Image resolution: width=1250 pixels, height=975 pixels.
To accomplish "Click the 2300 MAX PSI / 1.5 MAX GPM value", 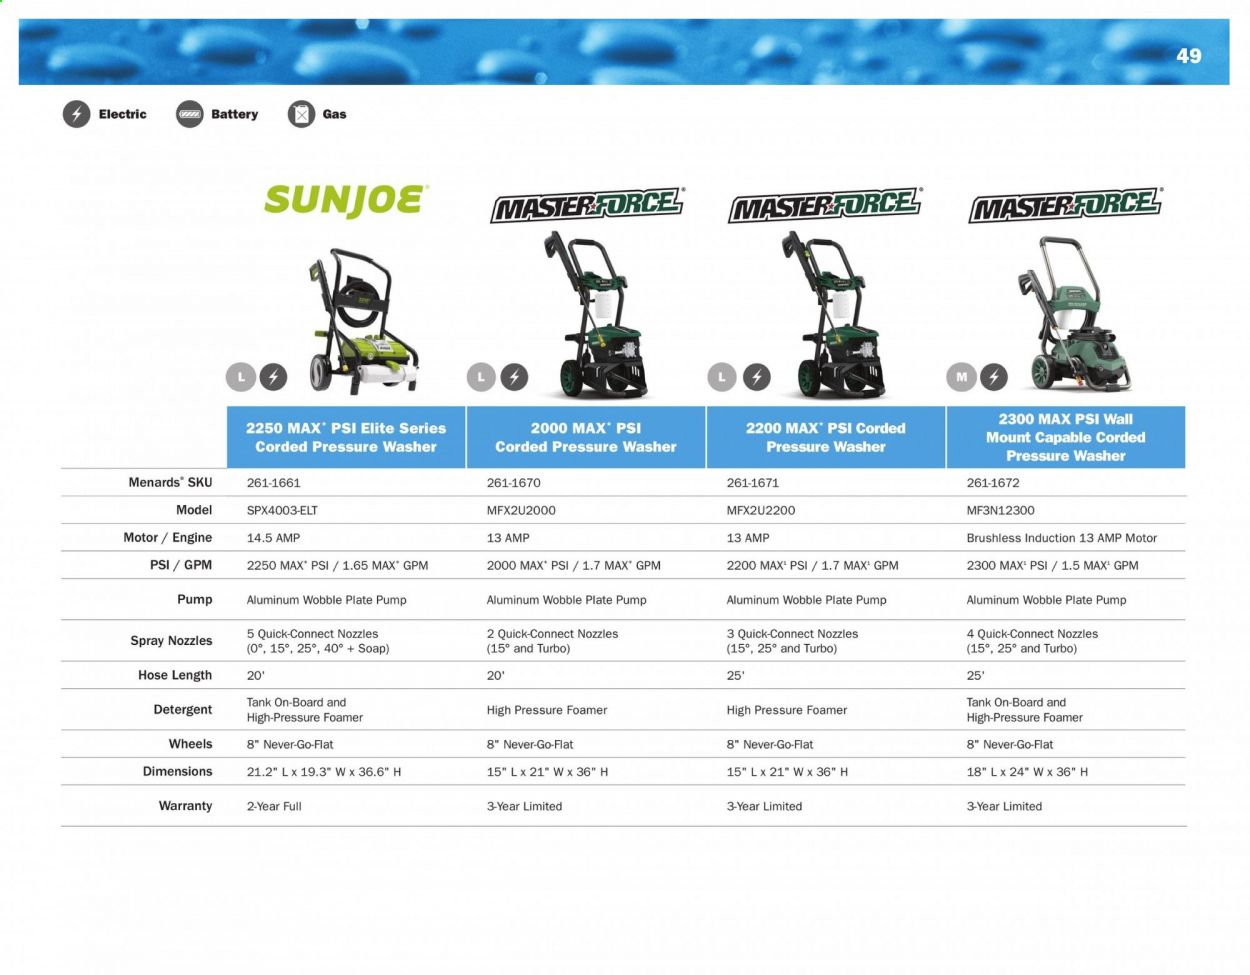I will pyautogui.click(x=1053, y=566).
